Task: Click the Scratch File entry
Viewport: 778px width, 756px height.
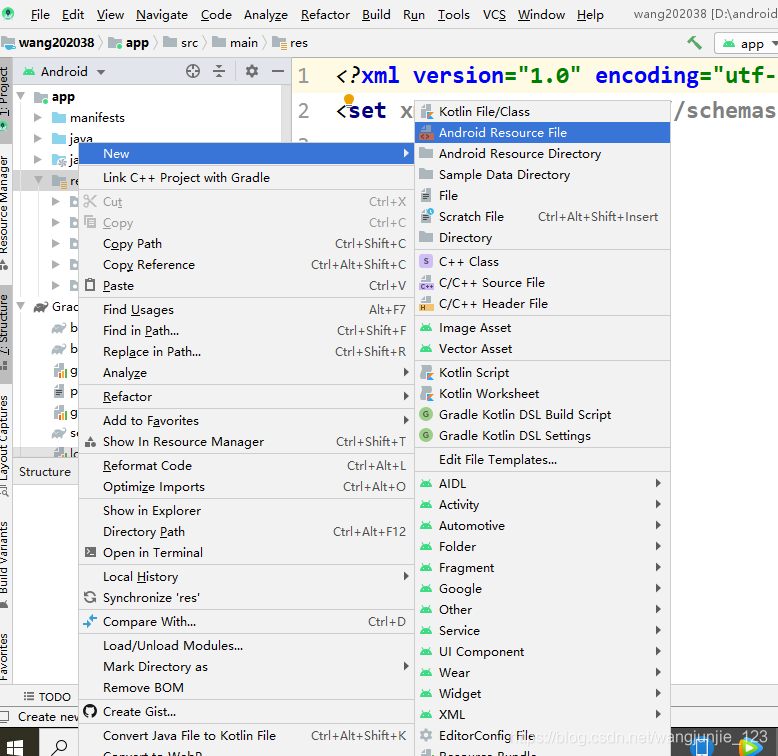Action: pos(542,217)
